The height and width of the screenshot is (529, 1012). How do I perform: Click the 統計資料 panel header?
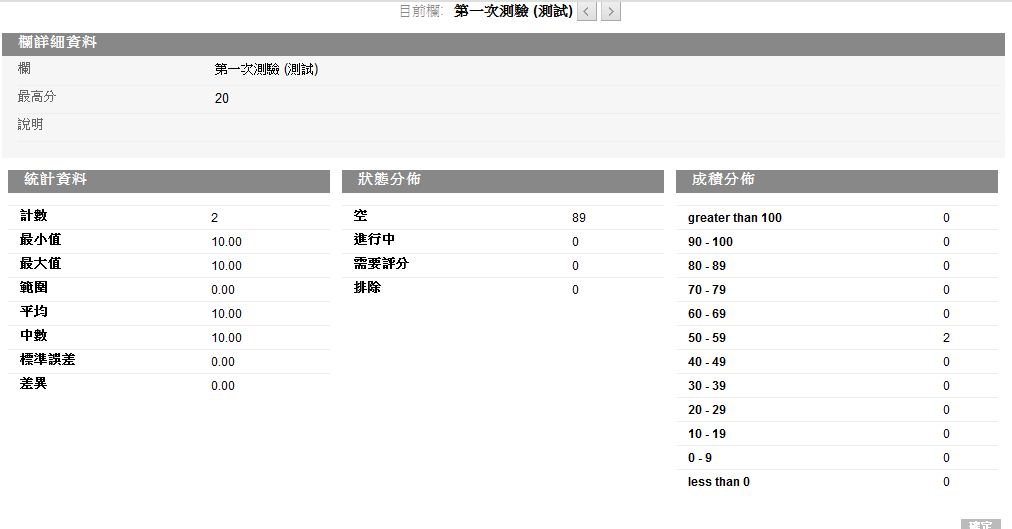point(55,180)
